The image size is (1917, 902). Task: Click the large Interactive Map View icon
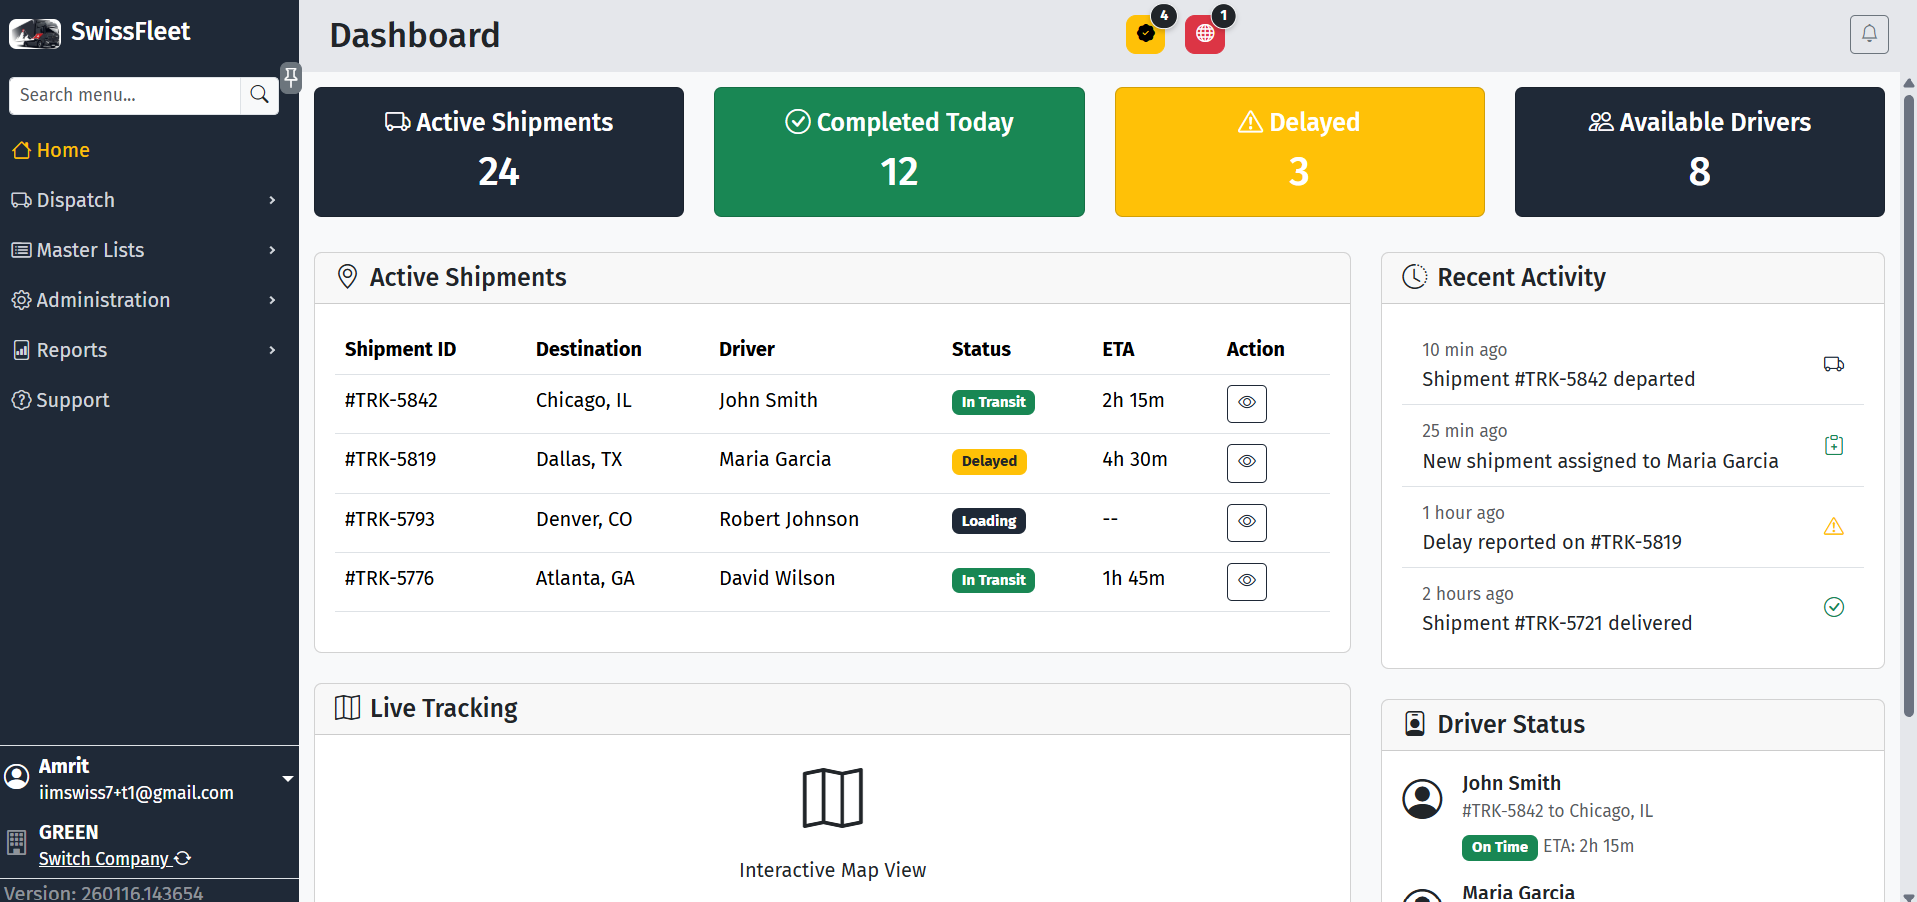pyautogui.click(x=833, y=798)
